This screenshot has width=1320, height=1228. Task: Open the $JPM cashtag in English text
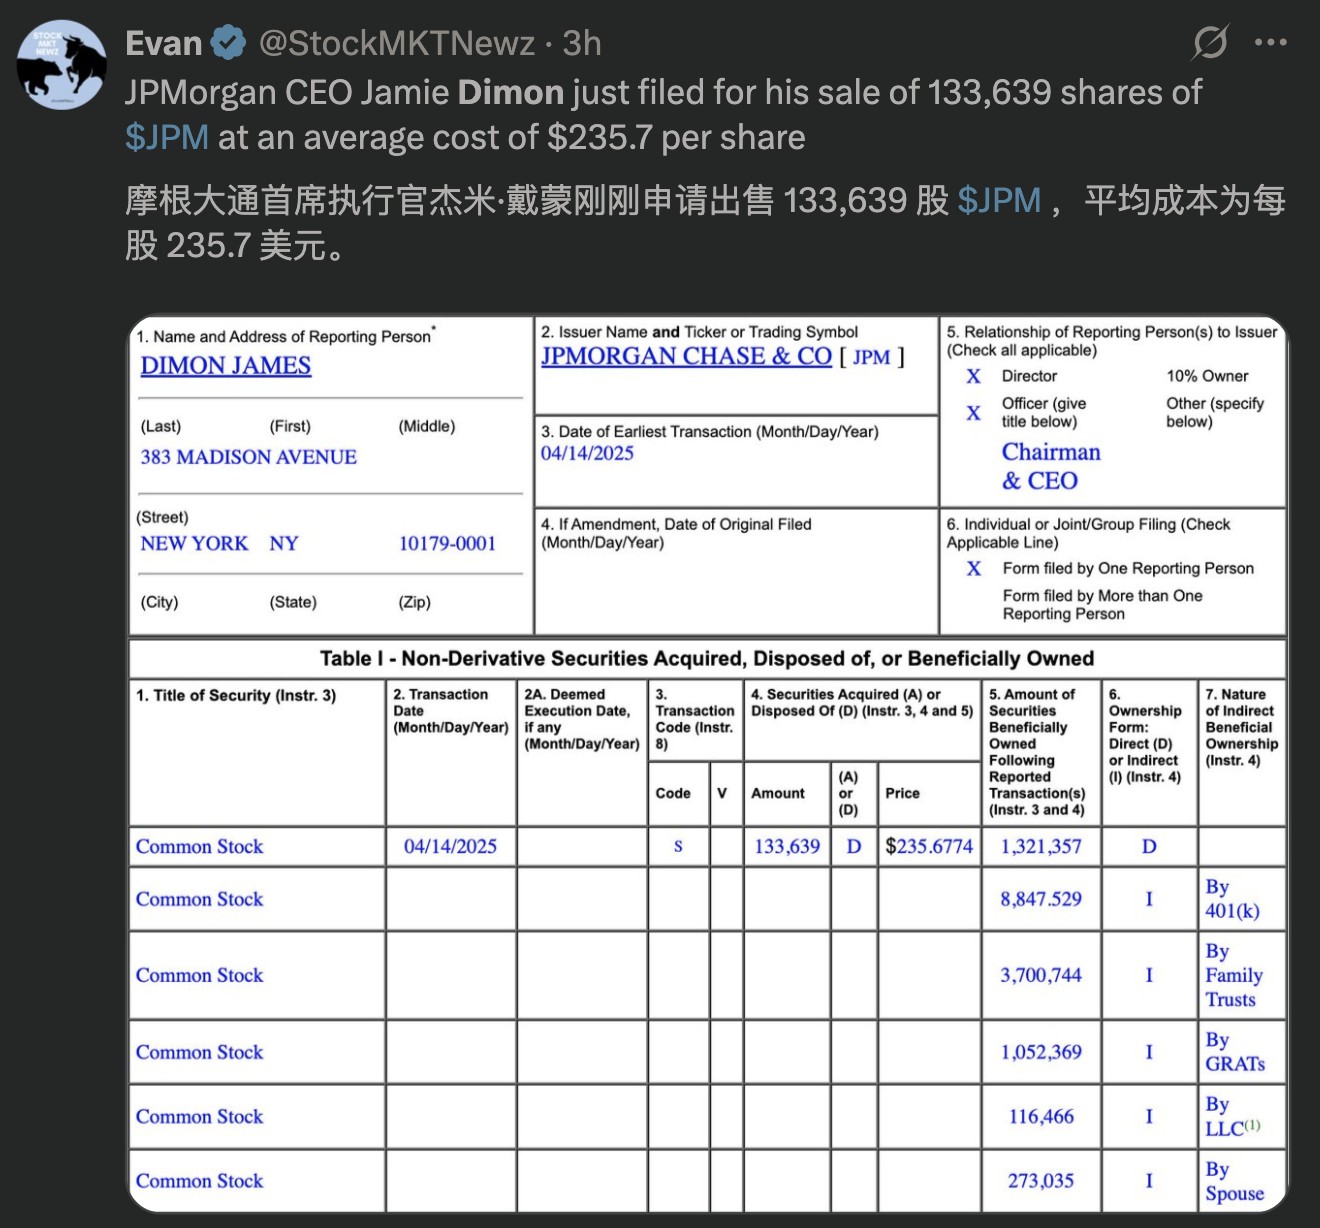[167, 137]
